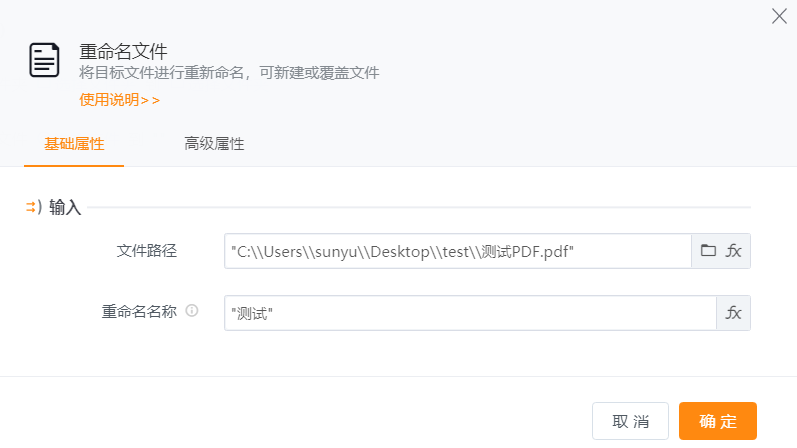797x448 pixels.
Task: Open the folder browser for 文件路径
Action: [708, 251]
